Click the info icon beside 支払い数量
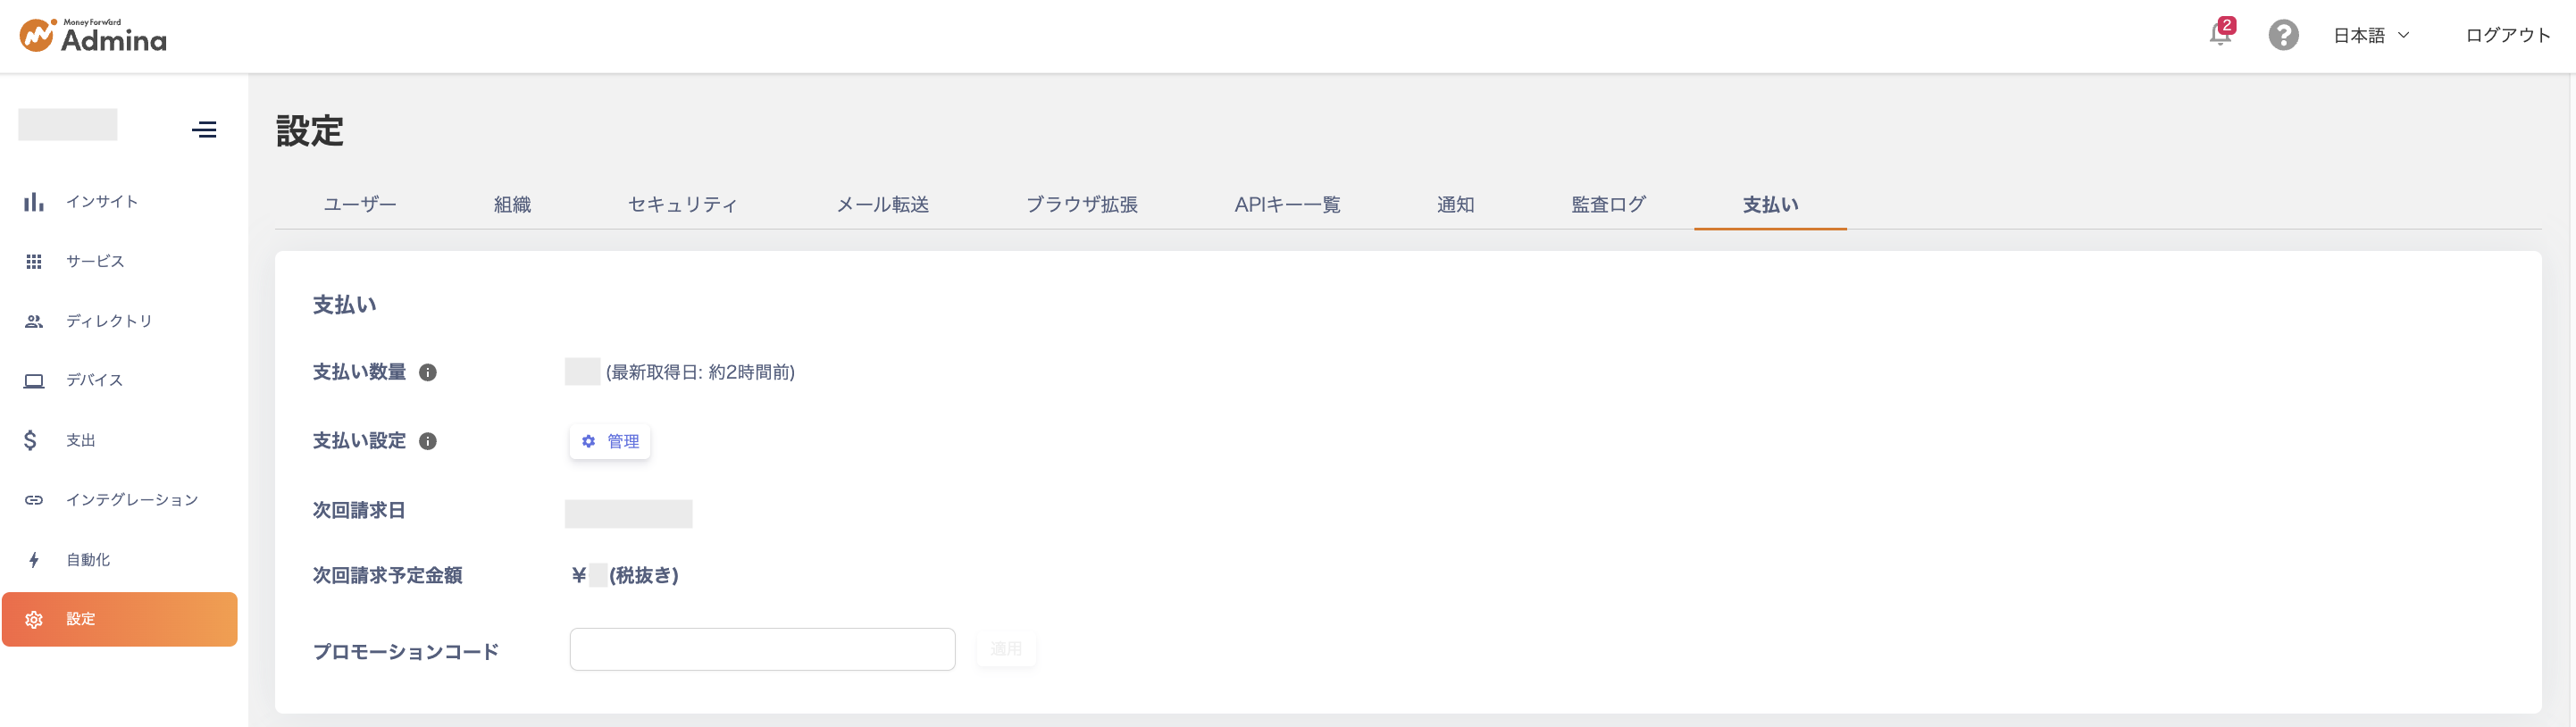The height and width of the screenshot is (727, 2576). pos(428,372)
